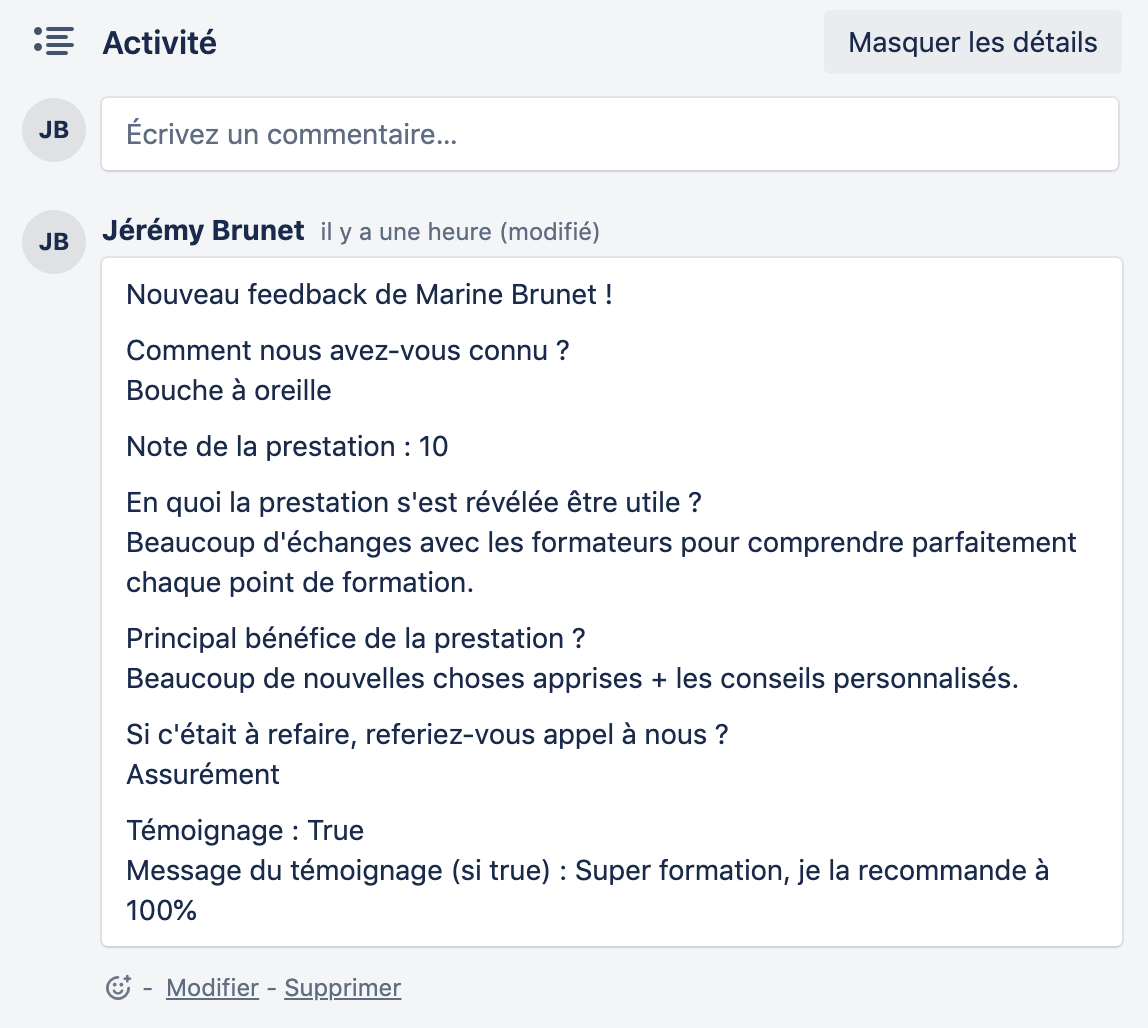Click the JB avatar next to Jérémy Brunet's comment
Viewport: 1148px width, 1028px height.
54,242
